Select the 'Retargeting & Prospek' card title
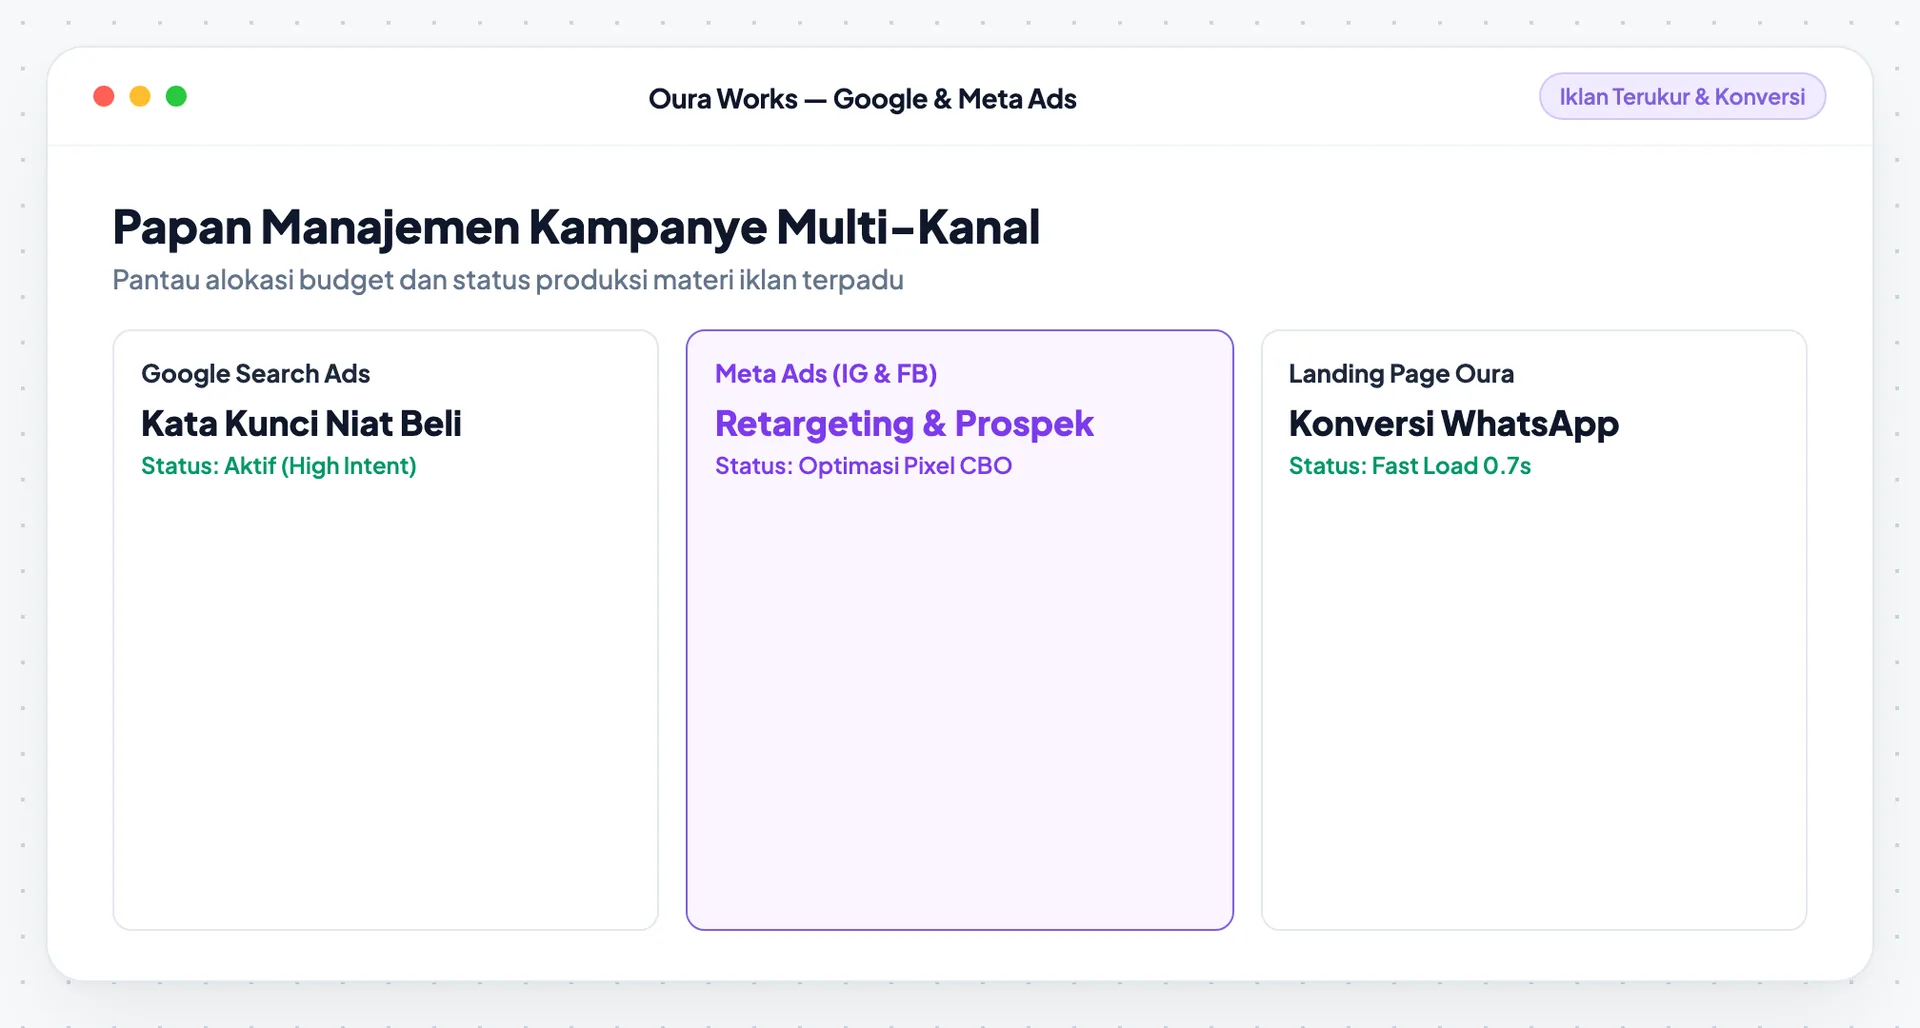 tap(904, 424)
